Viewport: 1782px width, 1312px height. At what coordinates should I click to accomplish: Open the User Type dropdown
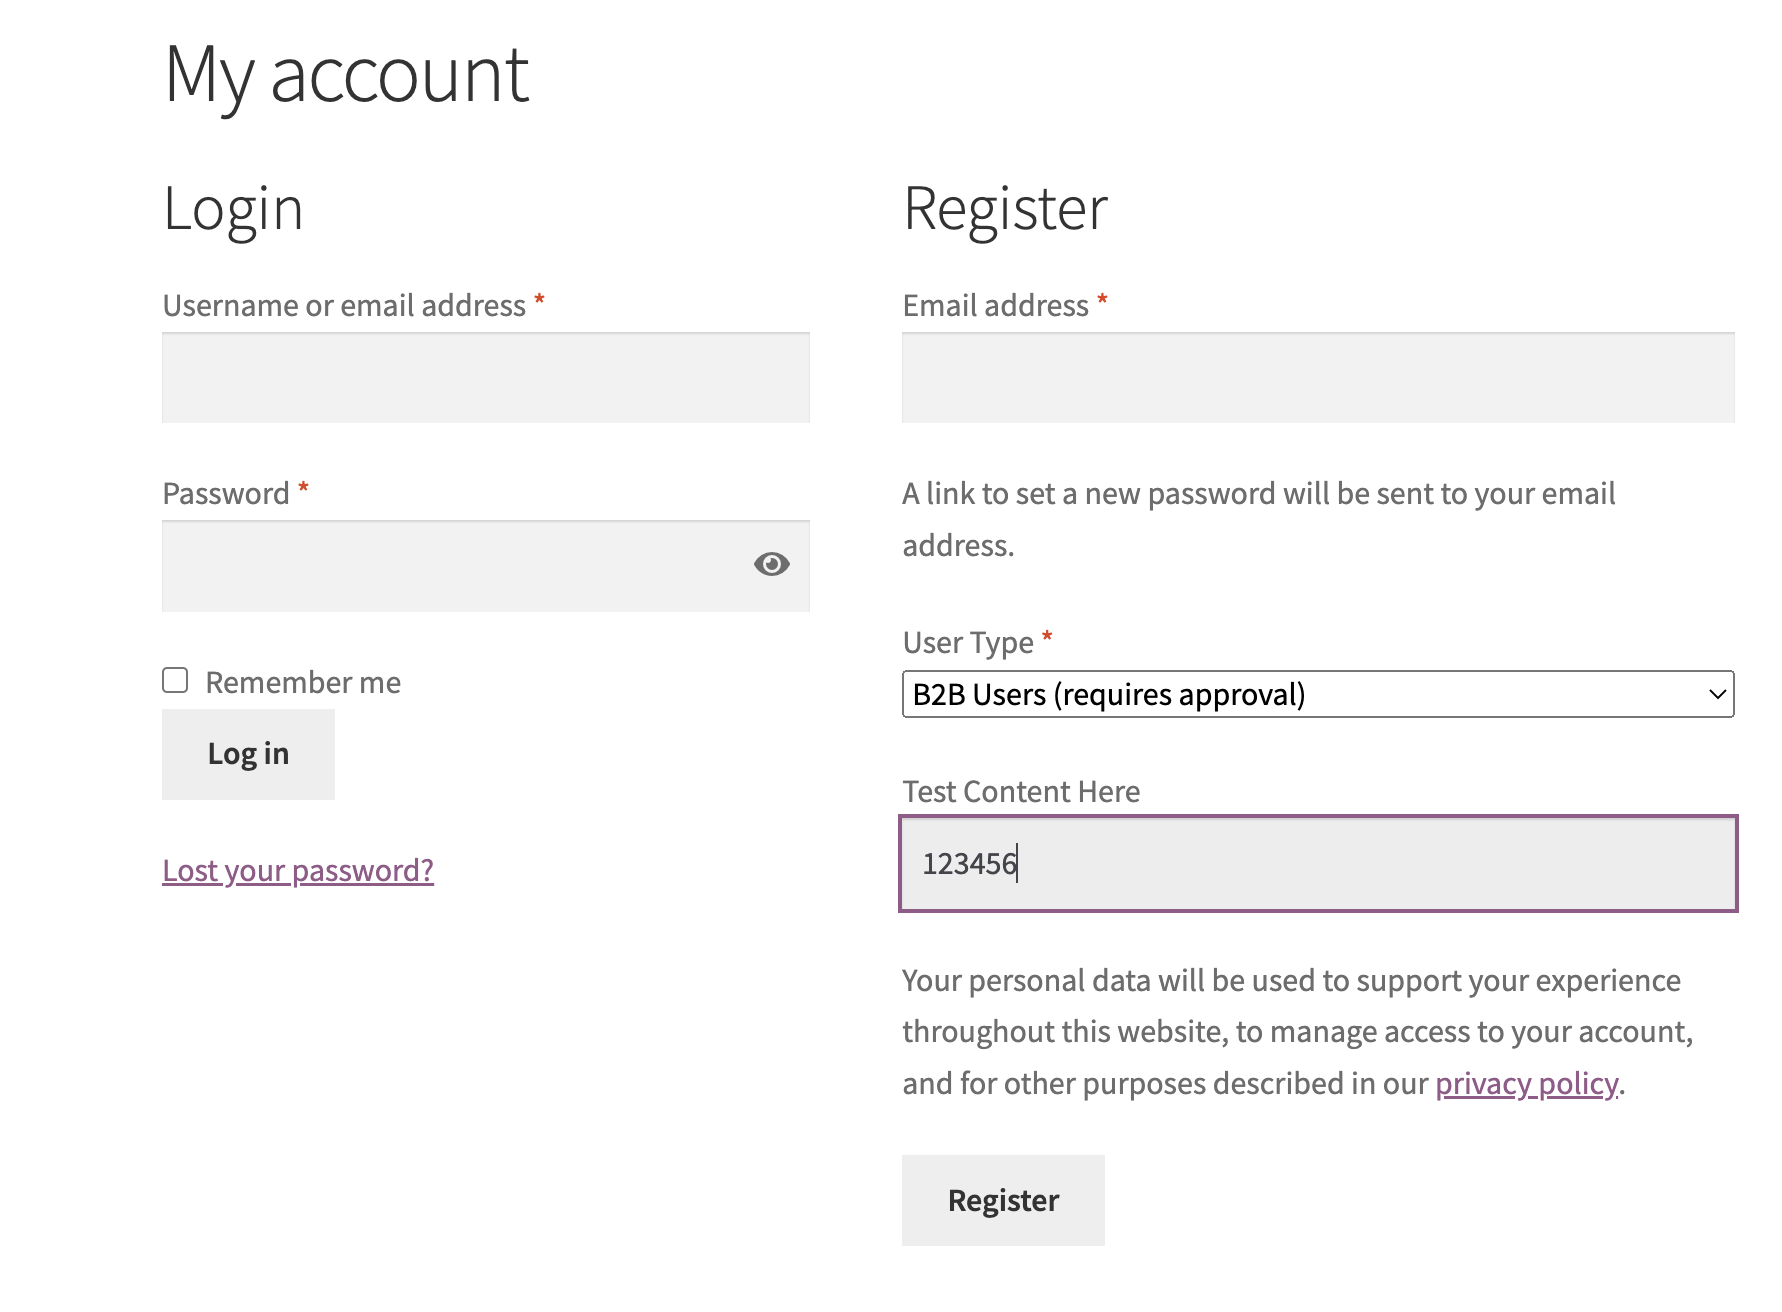tap(1318, 694)
